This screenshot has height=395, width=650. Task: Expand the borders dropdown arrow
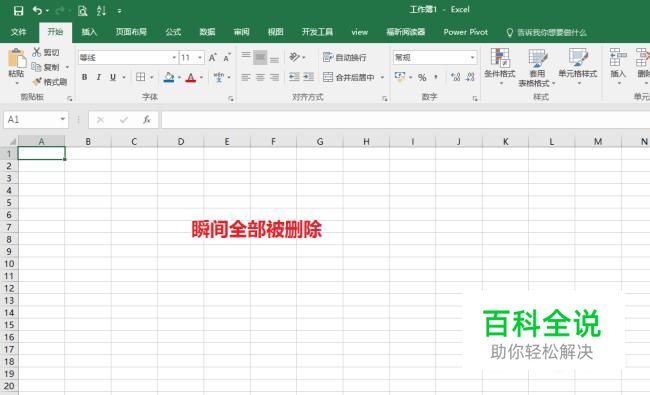tap(152, 78)
